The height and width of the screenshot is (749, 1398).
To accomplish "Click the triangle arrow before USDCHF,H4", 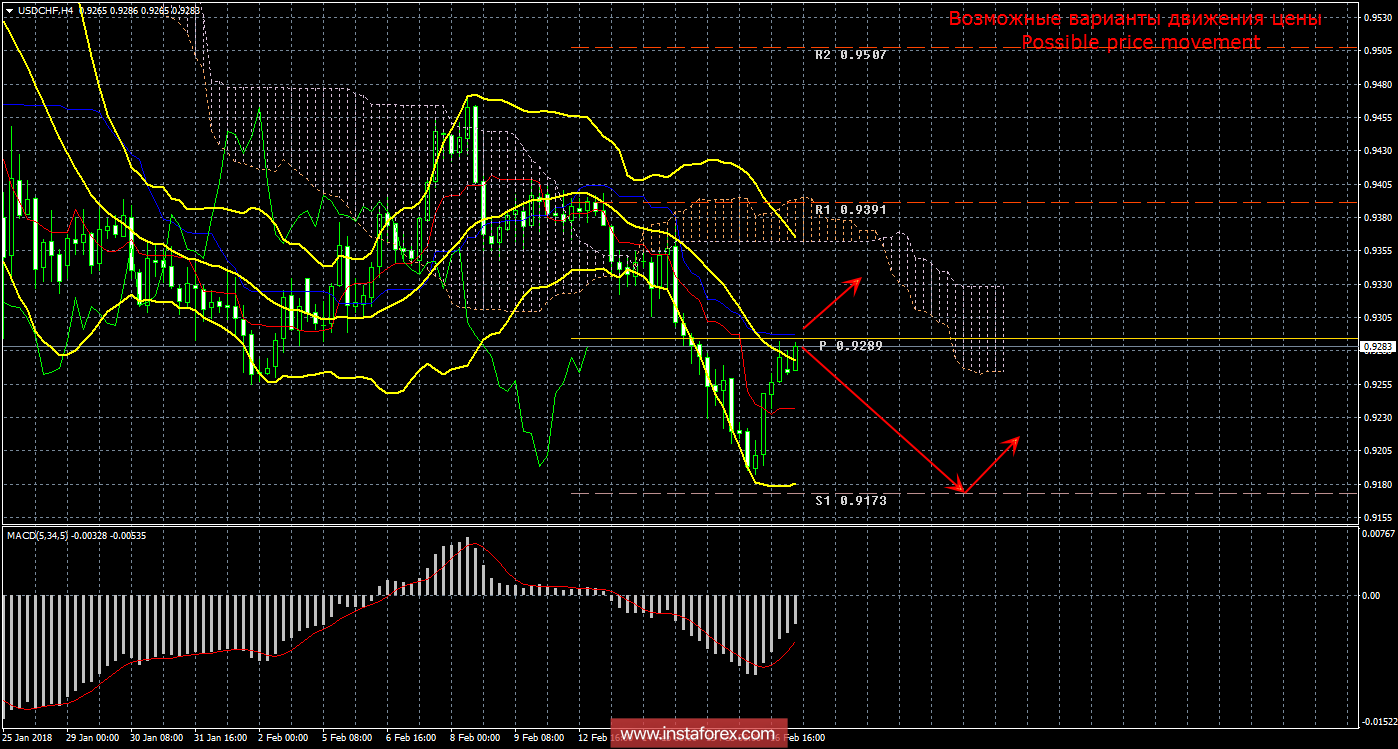I will point(9,9).
